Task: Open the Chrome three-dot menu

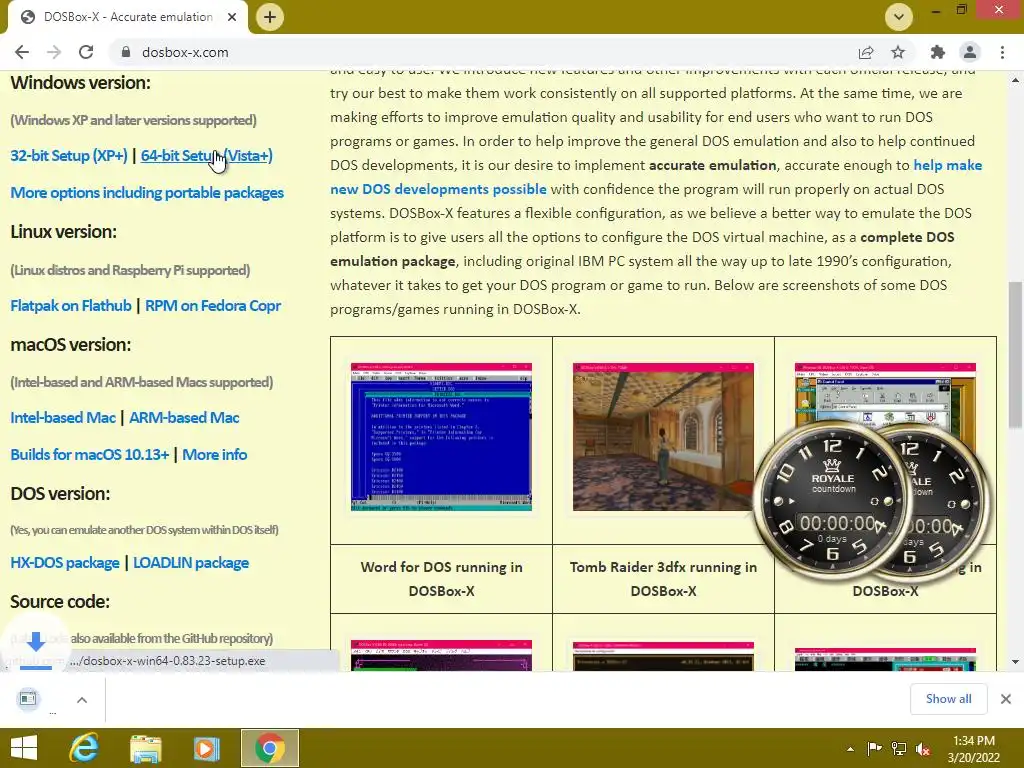Action: click(x=1002, y=52)
